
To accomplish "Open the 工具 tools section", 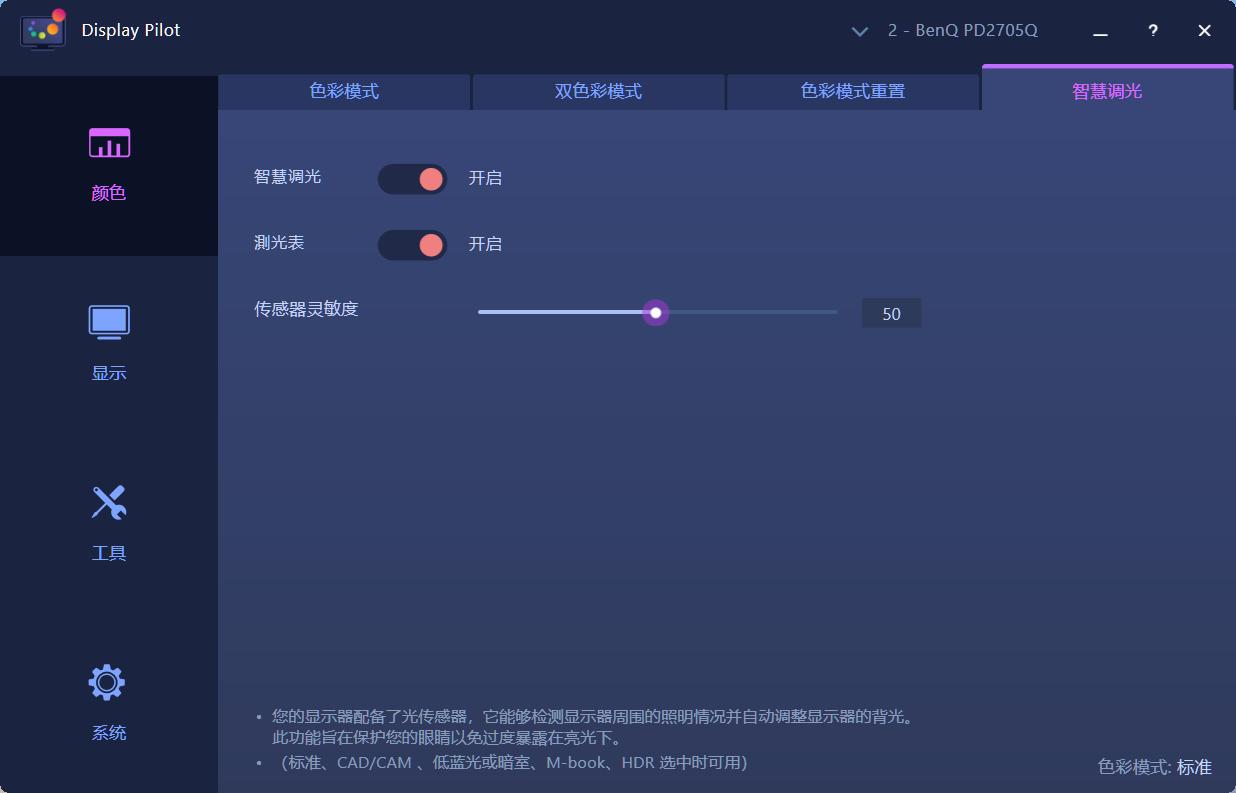I will (x=108, y=552).
